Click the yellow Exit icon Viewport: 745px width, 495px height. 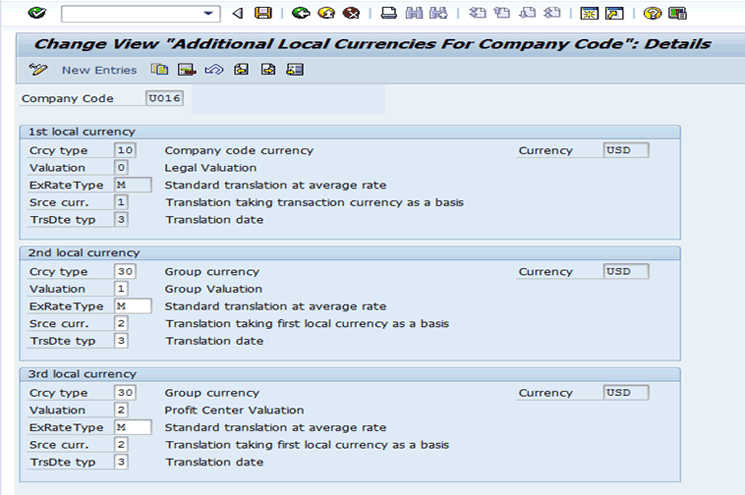[326, 13]
